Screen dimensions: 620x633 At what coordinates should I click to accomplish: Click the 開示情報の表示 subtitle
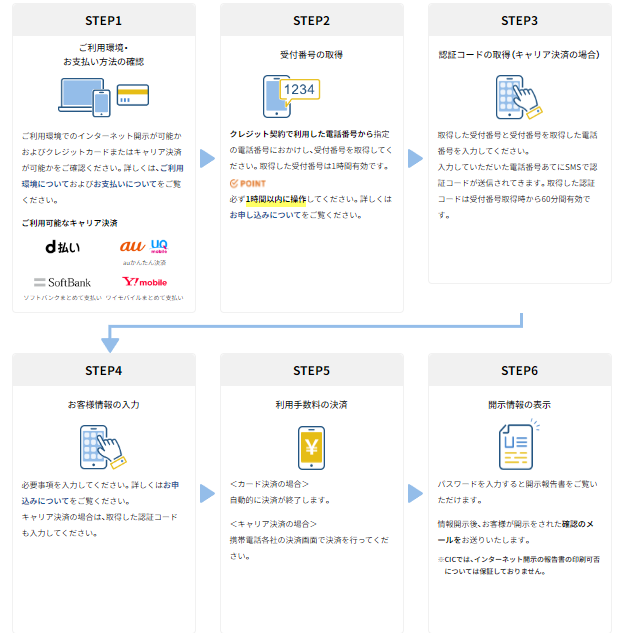tap(519, 405)
